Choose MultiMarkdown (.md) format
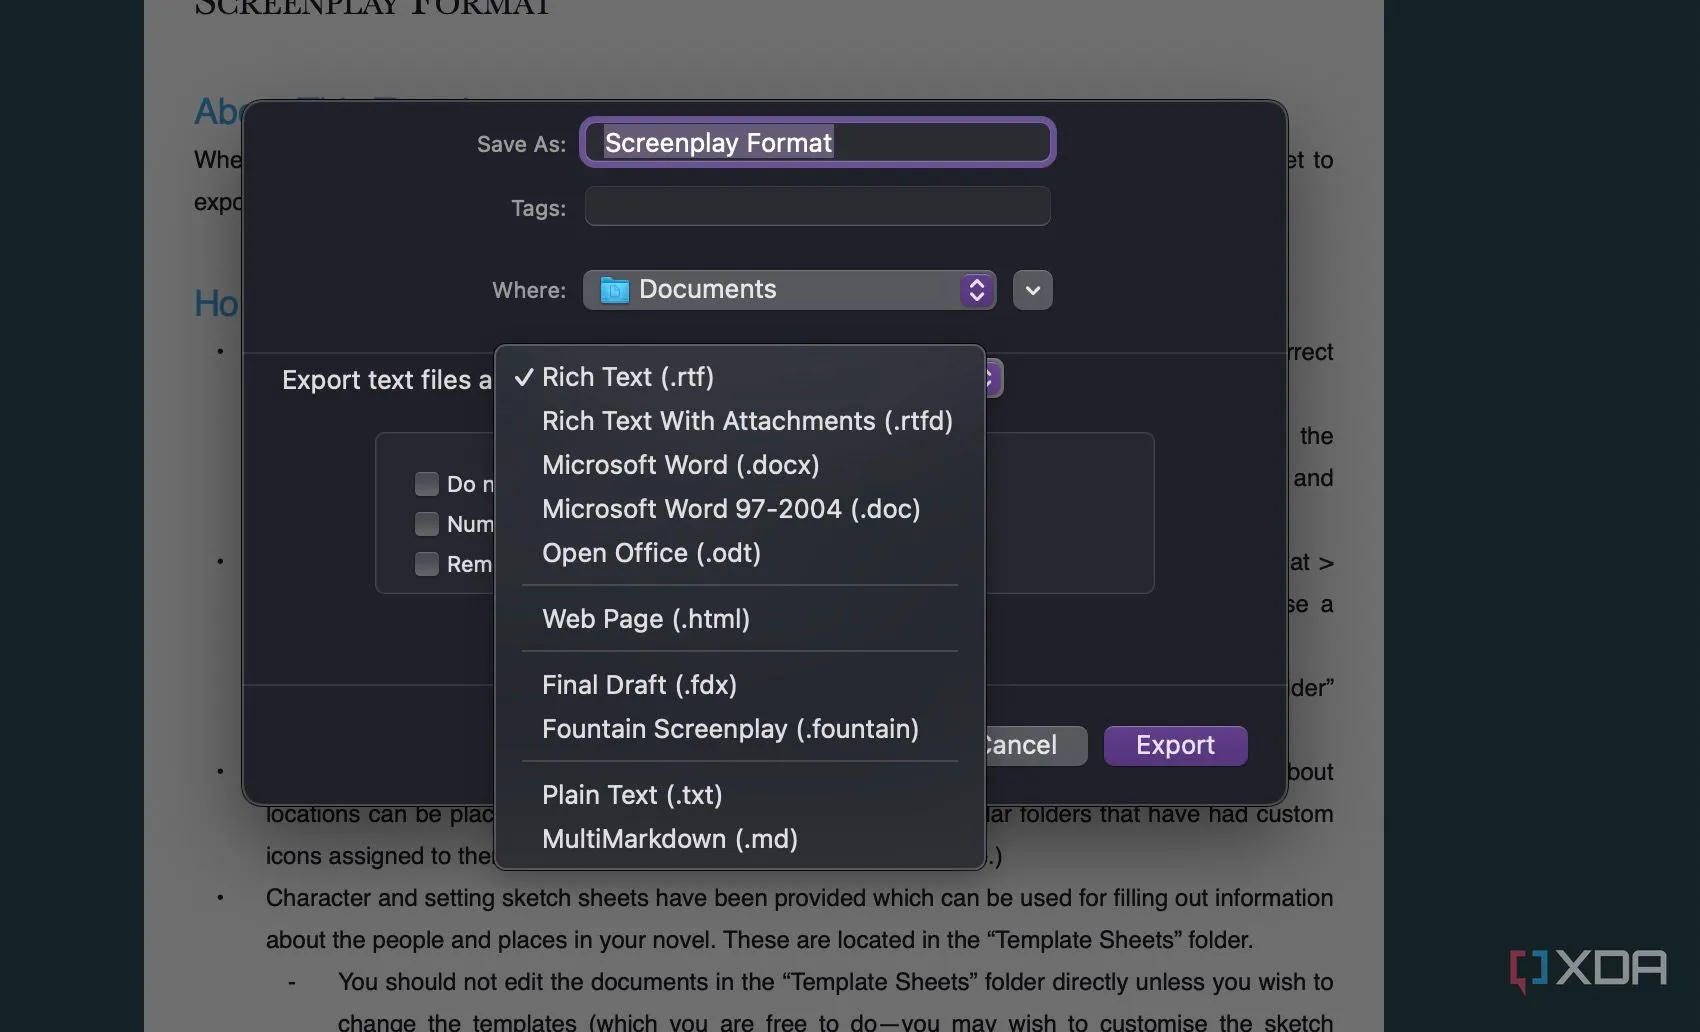This screenshot has height=1032, width=1700. (x=740, y=839)
